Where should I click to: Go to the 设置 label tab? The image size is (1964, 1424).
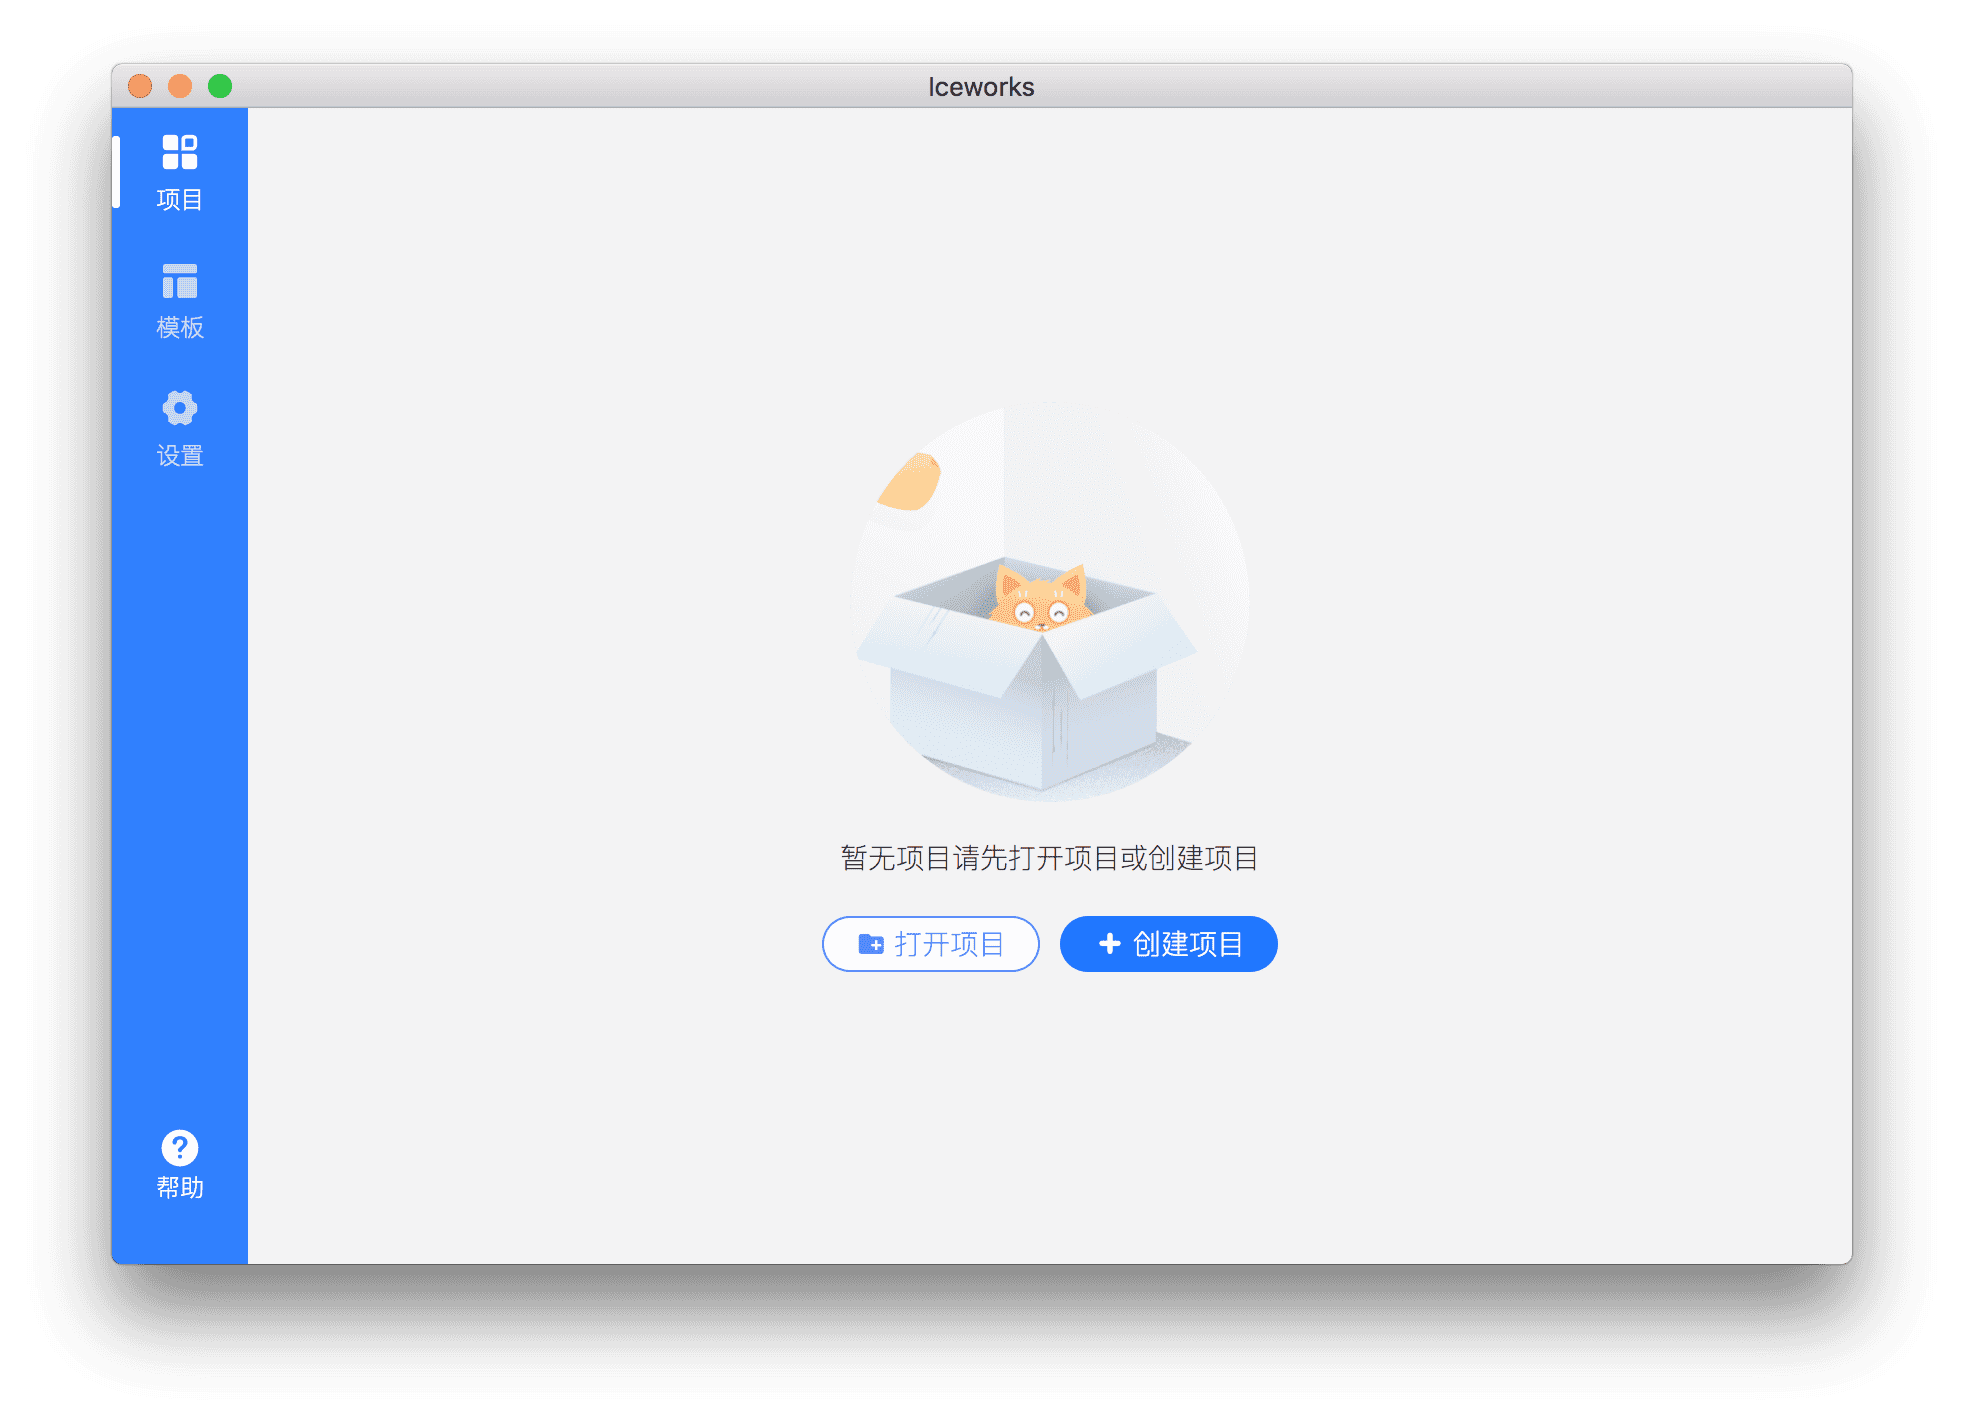[x=180, y=455]
